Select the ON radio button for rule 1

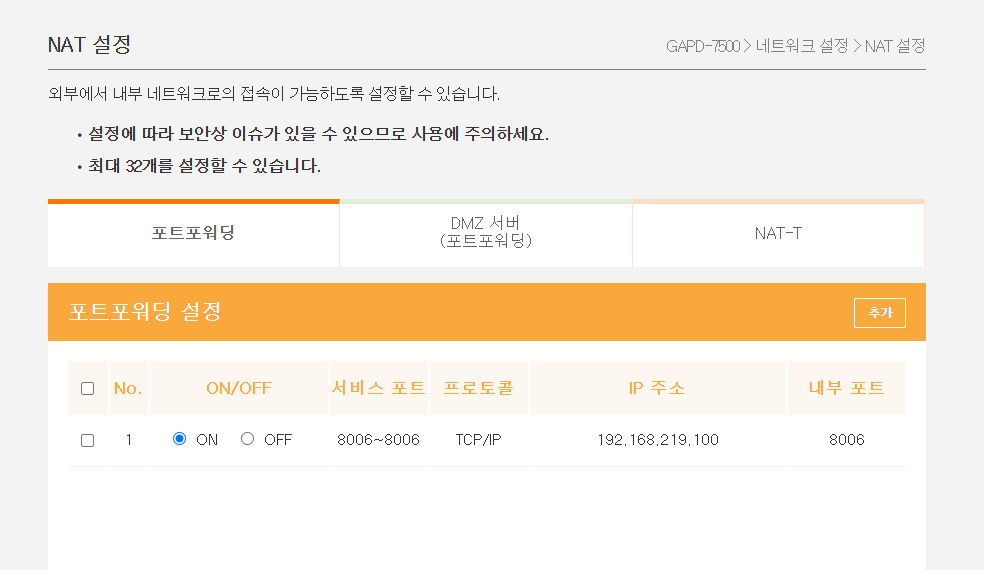[x=179, y=439]
